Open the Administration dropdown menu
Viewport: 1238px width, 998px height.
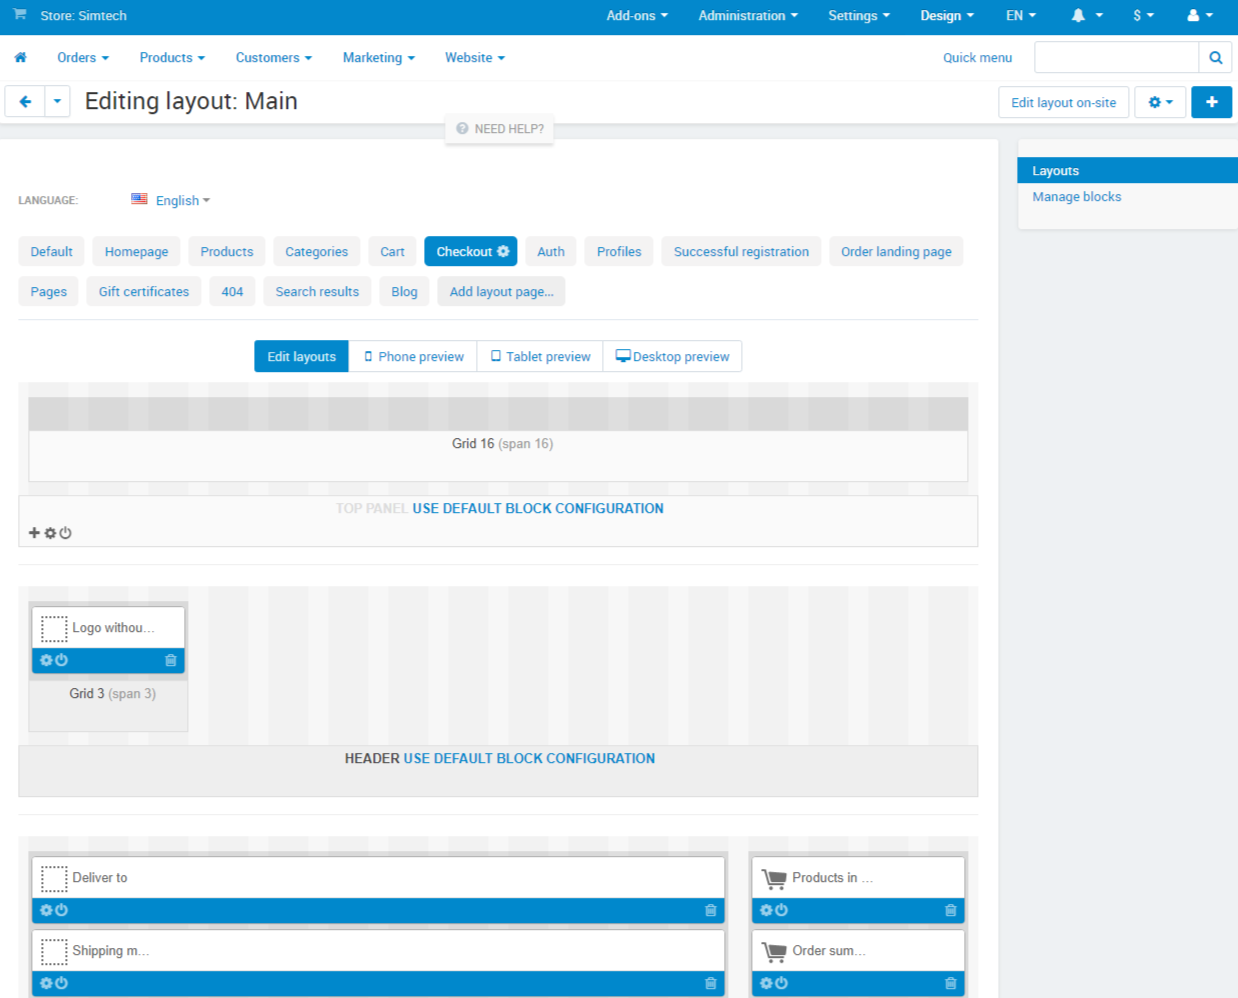[748, 15]
